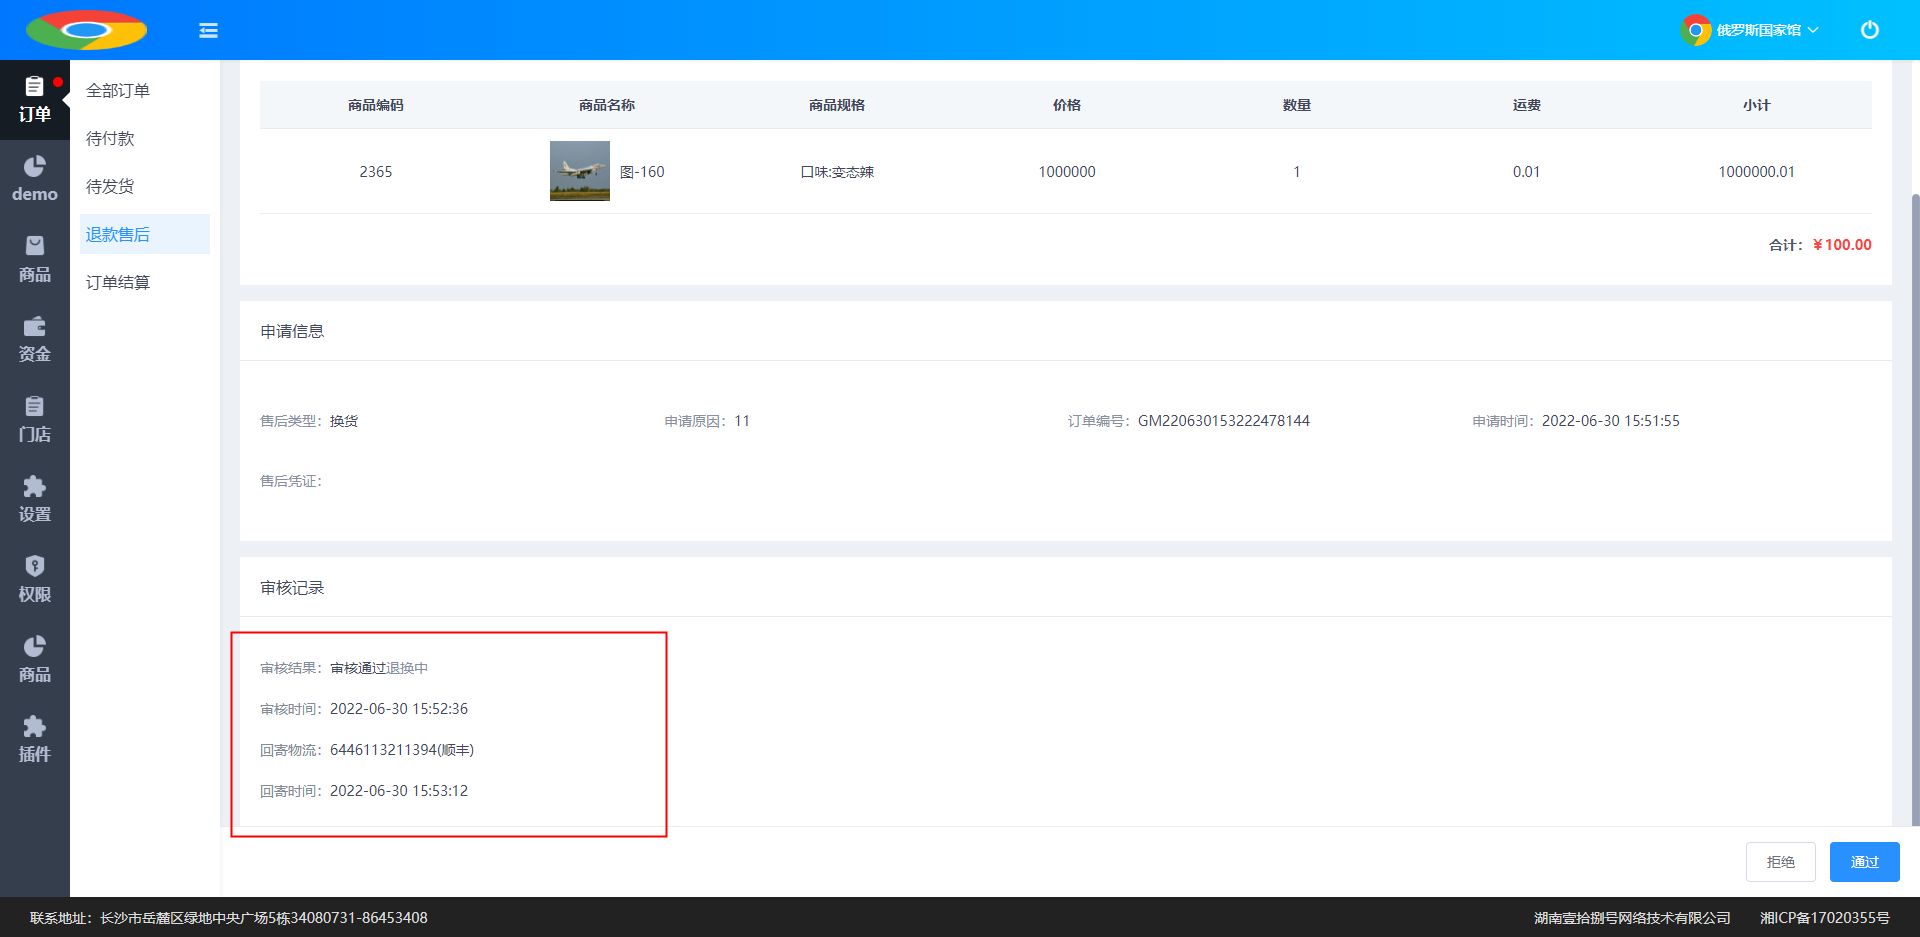Open the 资金 wallet section
This screenshot has width=1920, height=937.
[35, 340]
